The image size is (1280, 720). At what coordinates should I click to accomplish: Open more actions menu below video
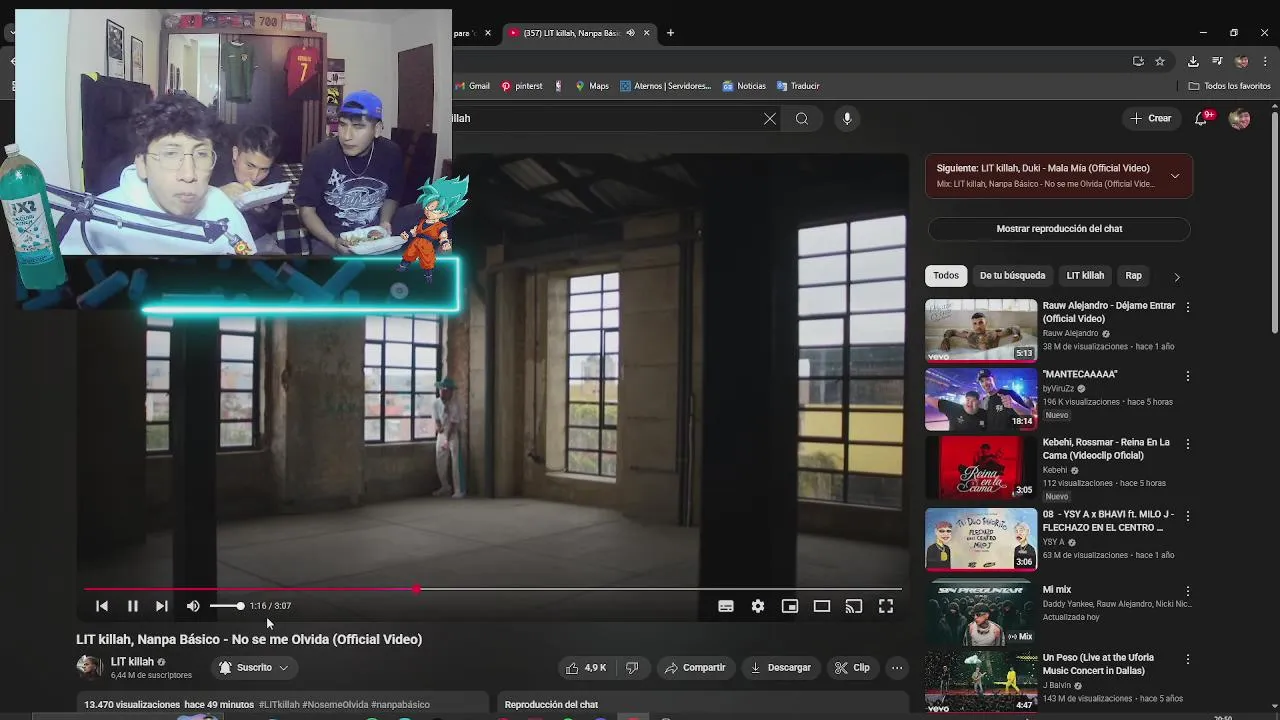coord(897,668)
